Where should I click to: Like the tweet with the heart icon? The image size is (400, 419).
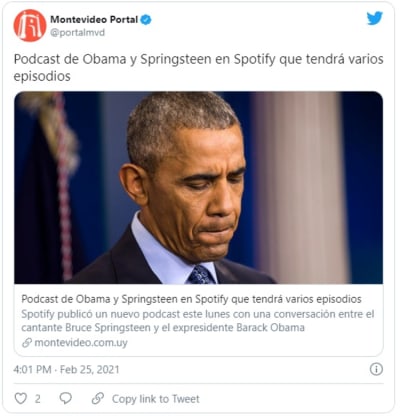click(21, 398)
